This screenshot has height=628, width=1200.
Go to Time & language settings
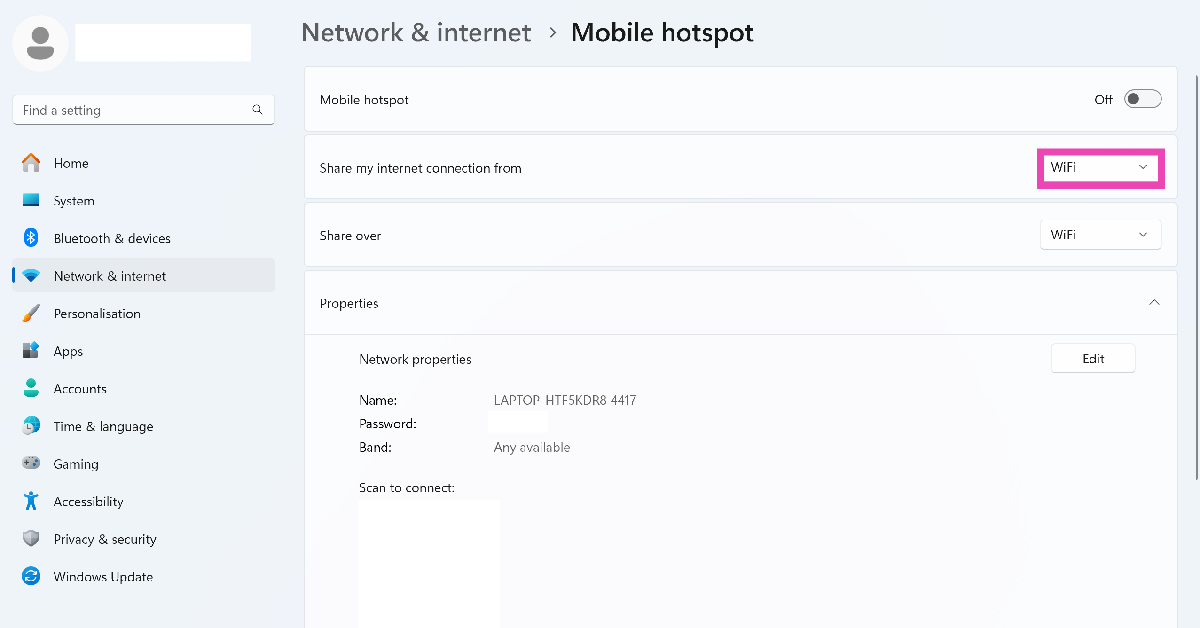pyautogui.click(x=103, y=427)
